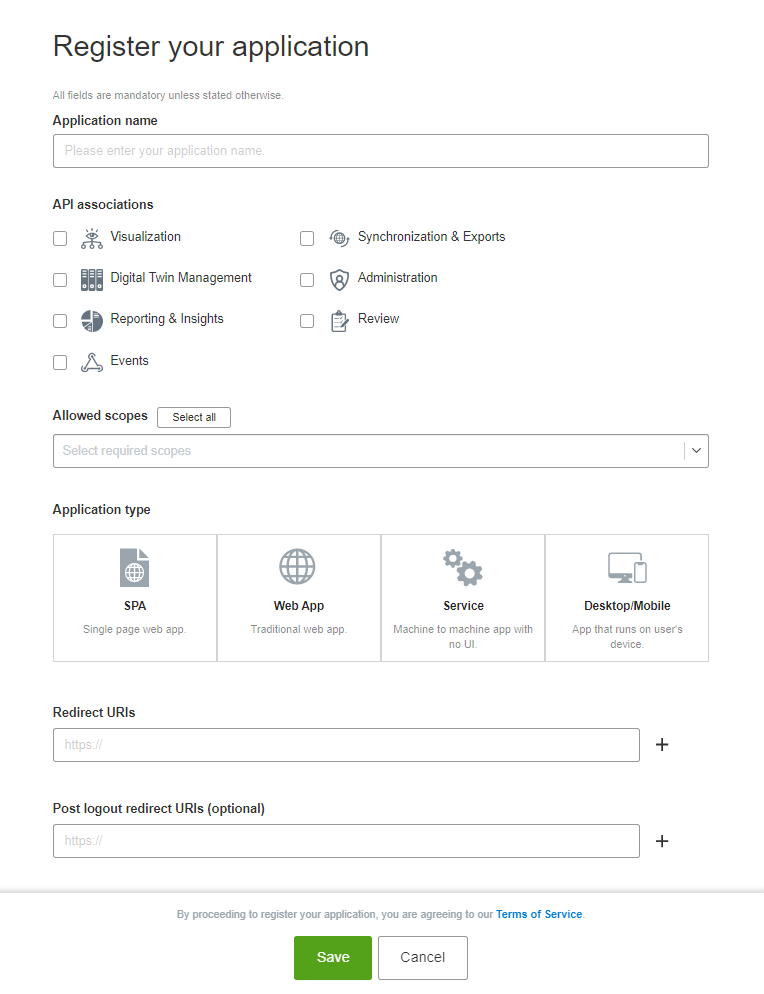The height and width of the screenshot is (994, 764).
Task: Focus the Application name input field
Action: pyautogui.click(x=380, y=151)
